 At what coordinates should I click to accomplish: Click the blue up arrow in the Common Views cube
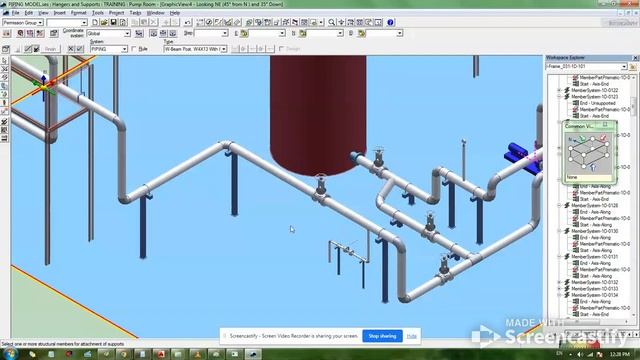click(x=593, y=167)
